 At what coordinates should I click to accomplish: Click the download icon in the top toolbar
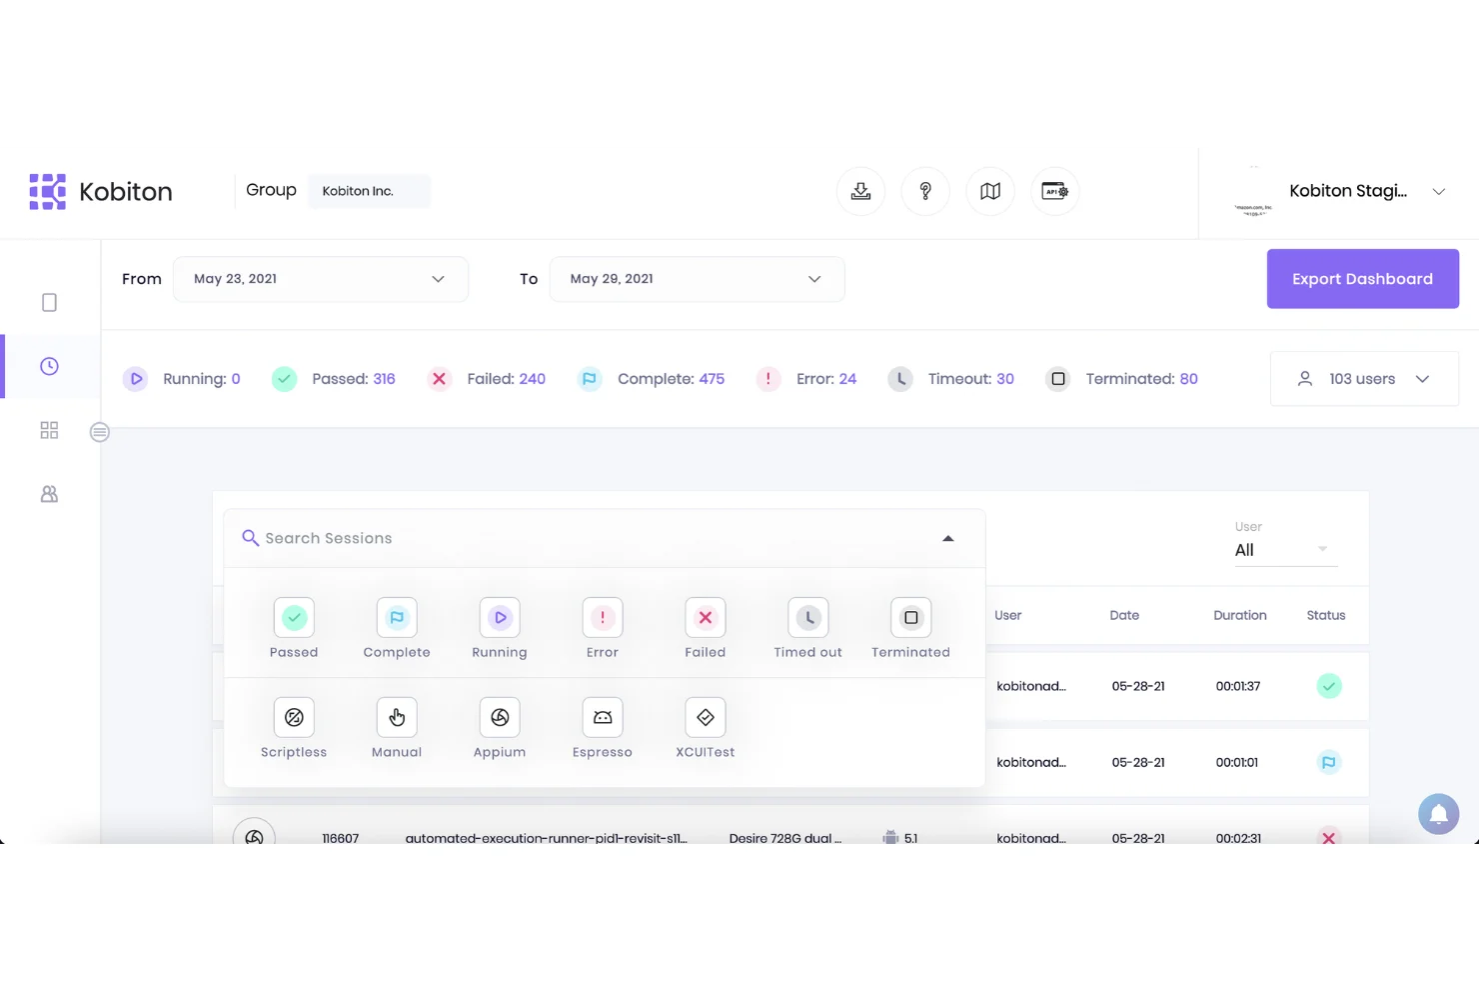(x=860, y=191)
